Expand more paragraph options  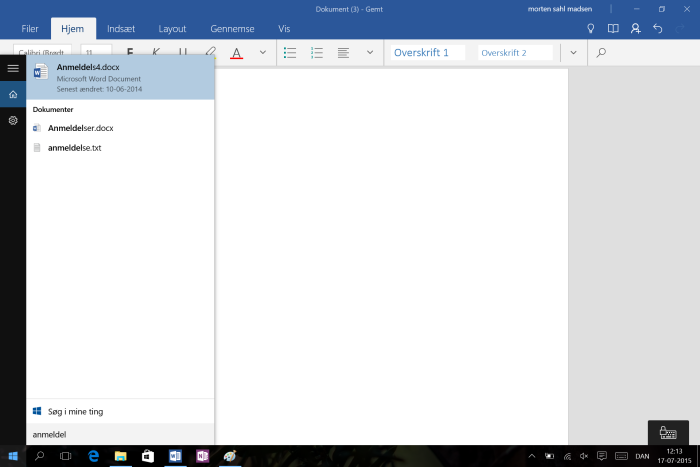tap(370, 52)
